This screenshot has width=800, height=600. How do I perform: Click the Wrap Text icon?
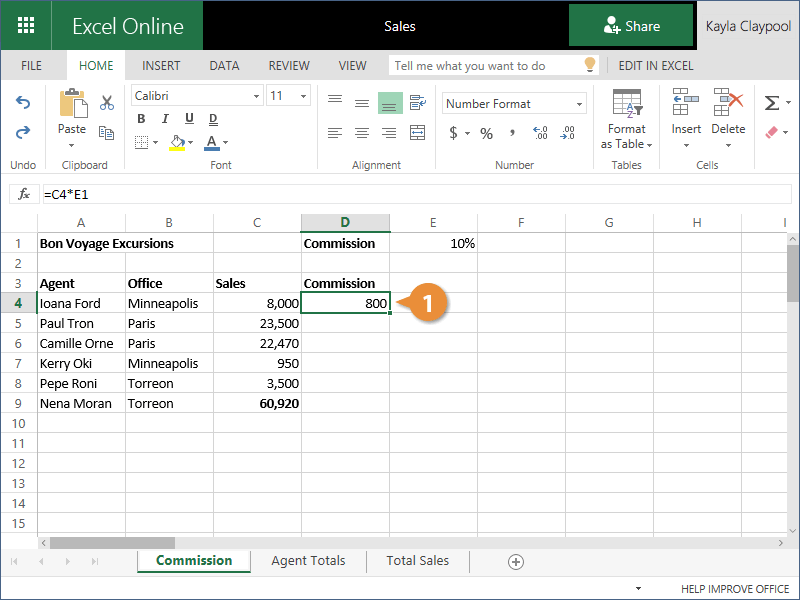[417, 103]
